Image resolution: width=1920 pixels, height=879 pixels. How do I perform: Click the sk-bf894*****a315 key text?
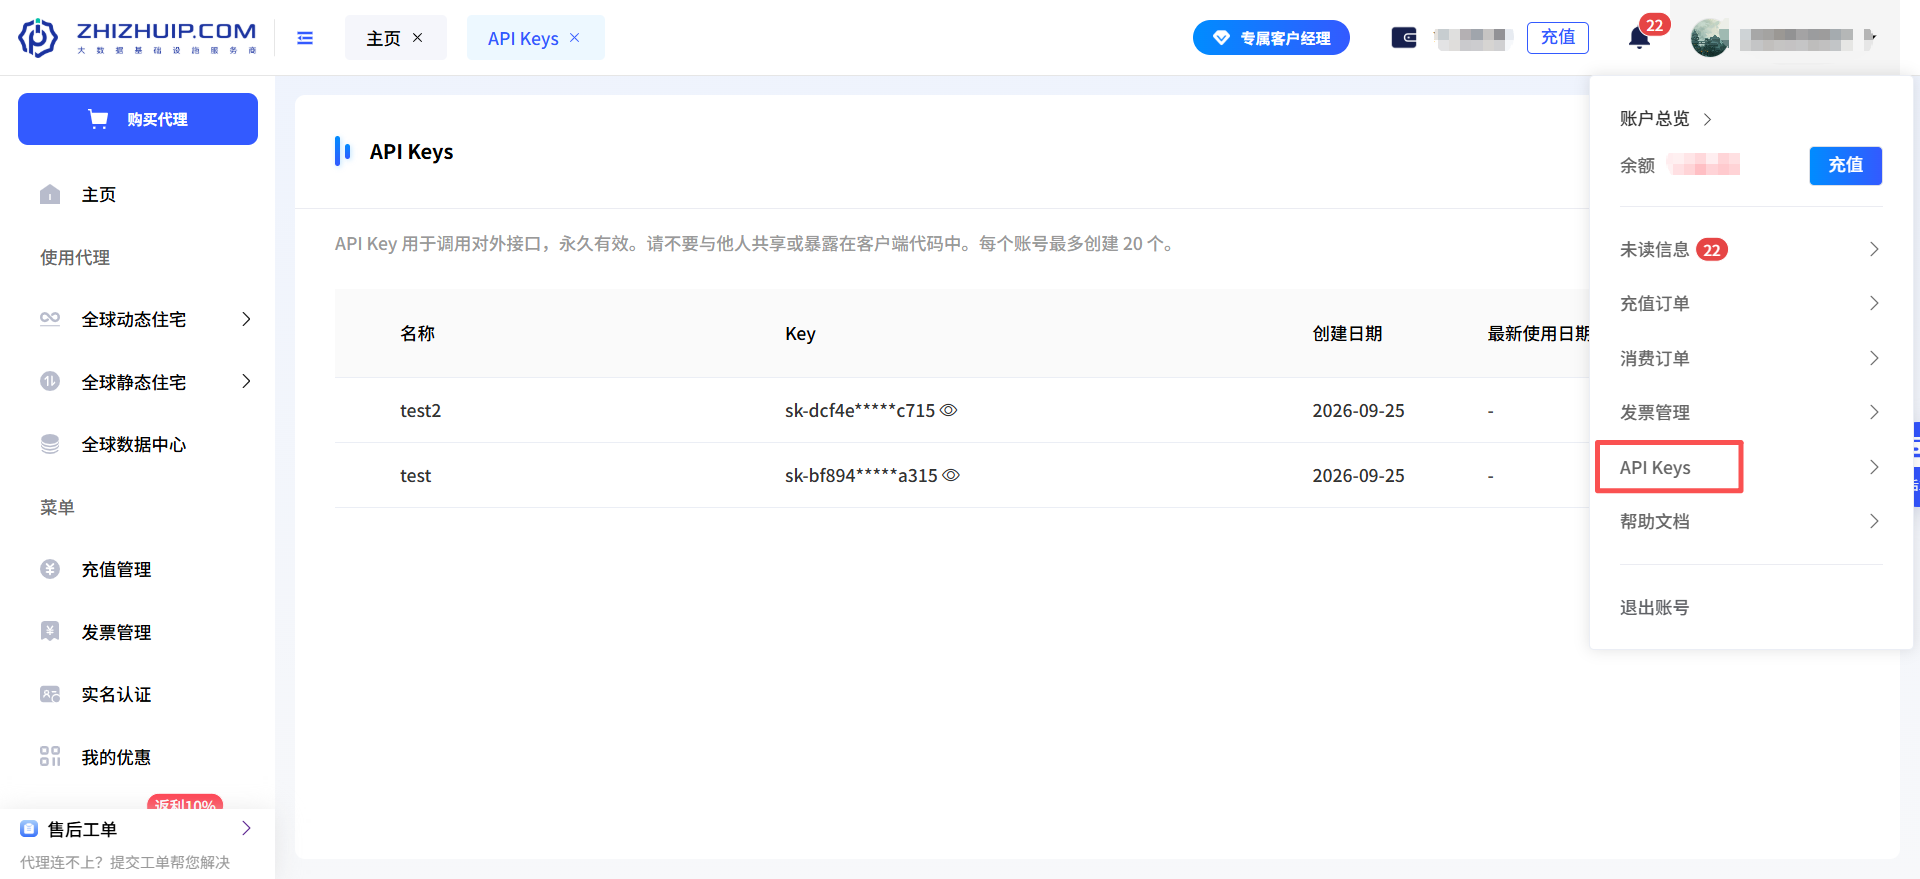click(861, 475)
